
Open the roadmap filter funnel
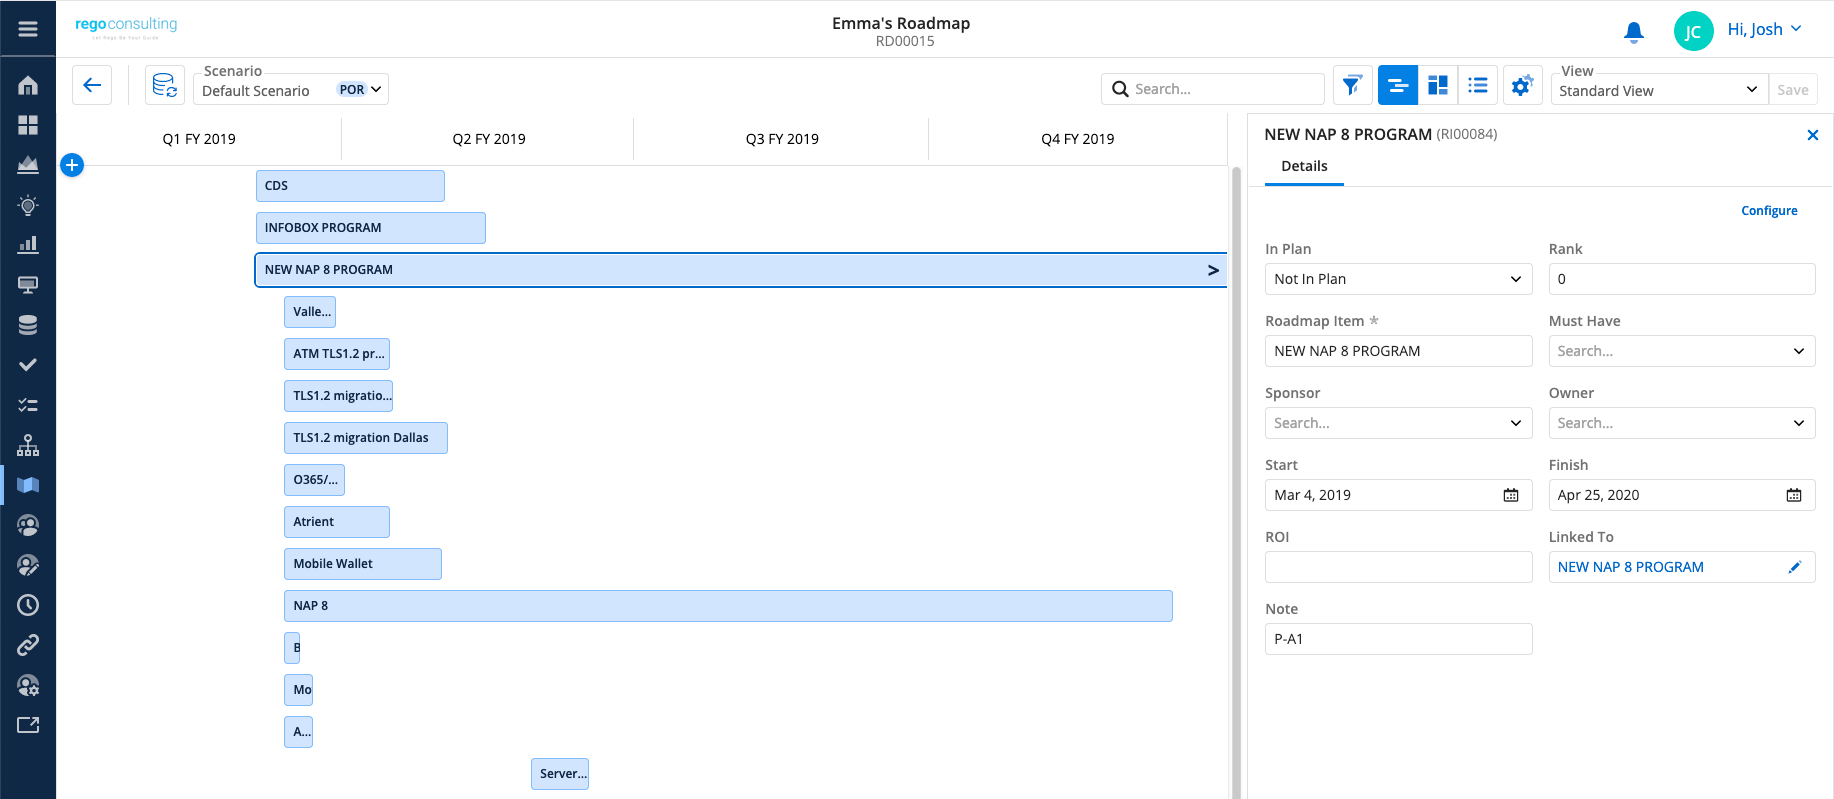pos(1352,85)
